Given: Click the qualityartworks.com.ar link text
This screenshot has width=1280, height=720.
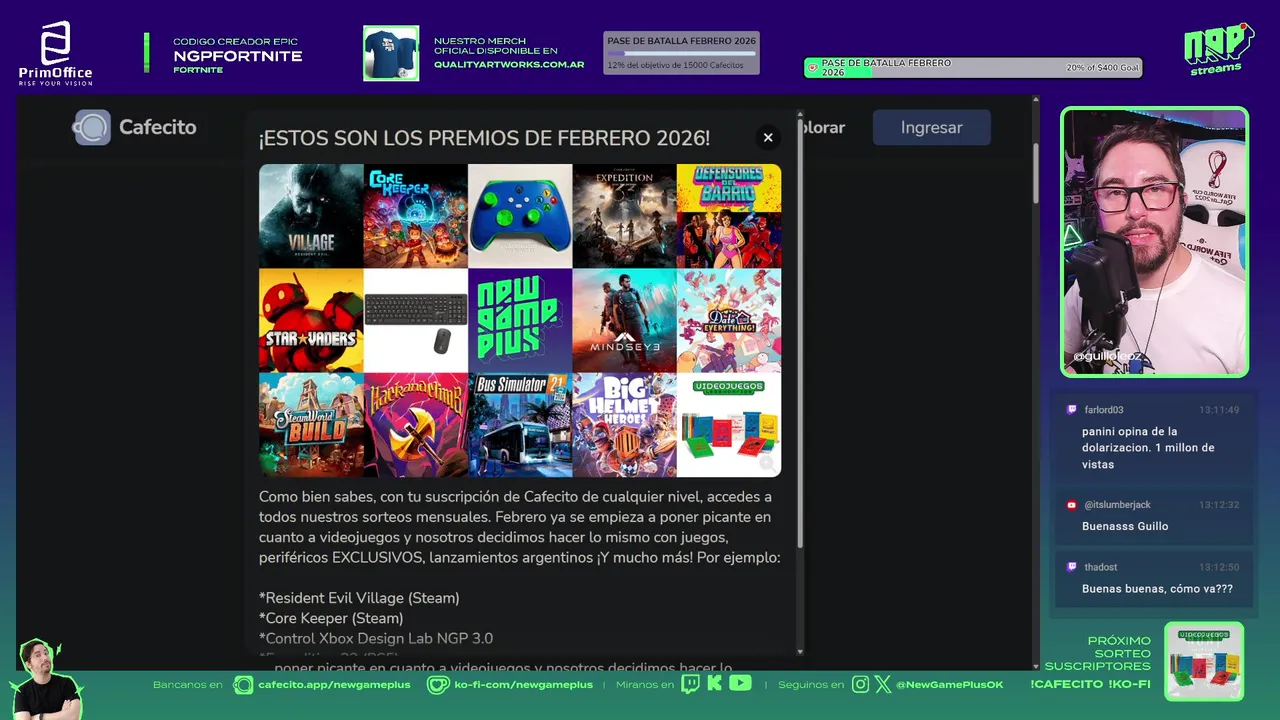Looking at the screenshot, I should tap(509, 65).
